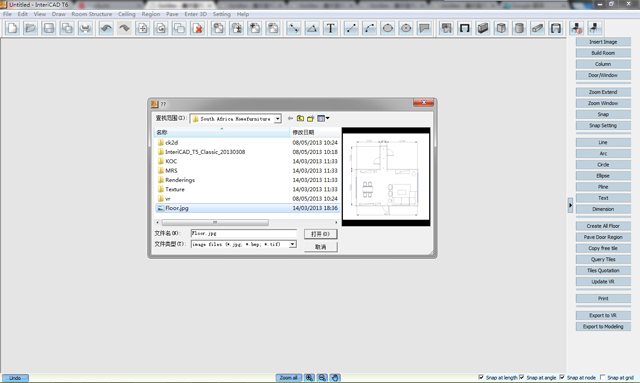This screenshot has width=640, height=383.
Task: Click the Build Room button
Action: (x=603, y=53)
